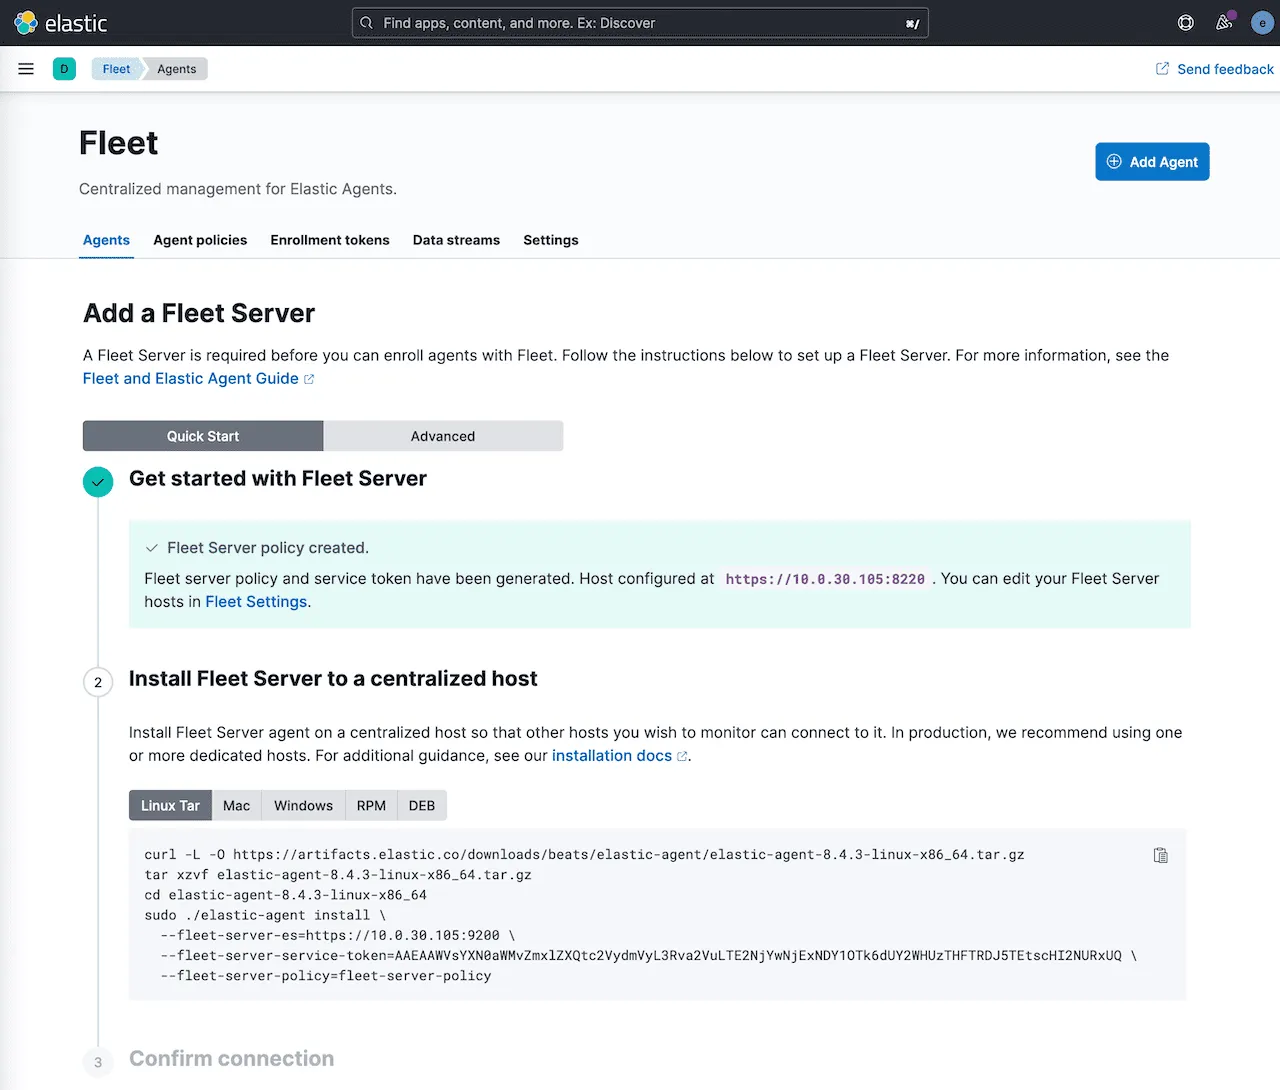This screenshot has height=1090, width=1280.
Task: Choose the Mac platform option
Action: pos(237,805)
